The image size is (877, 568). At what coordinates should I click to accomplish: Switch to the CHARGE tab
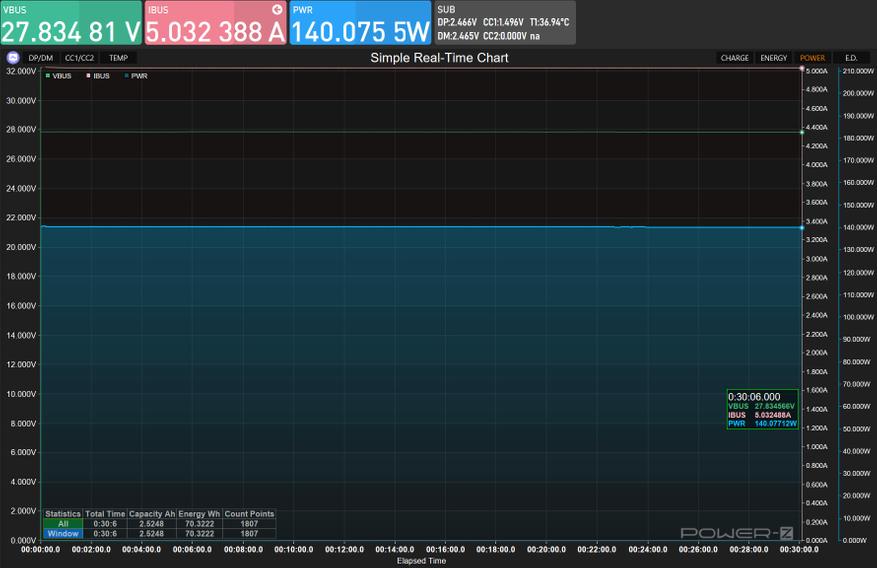(734, 58)
